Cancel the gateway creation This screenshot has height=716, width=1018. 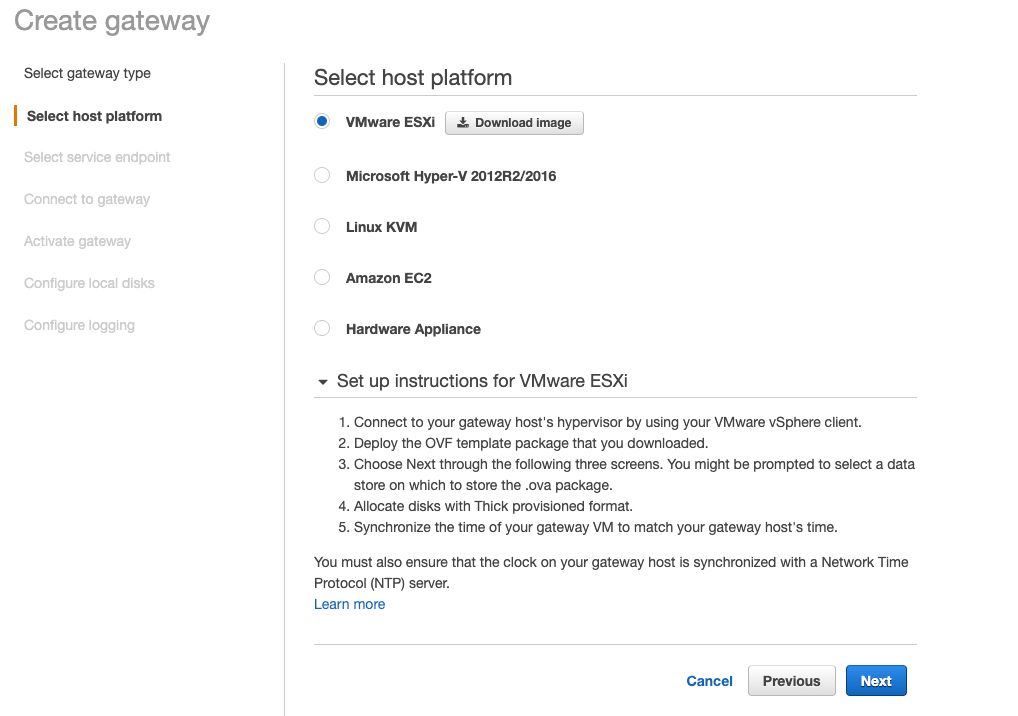[709, 680]
